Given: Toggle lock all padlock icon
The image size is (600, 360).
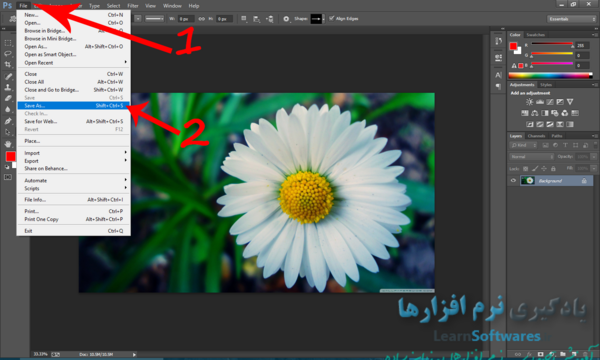Looking at the screenshot, I should click(x=553, y=169).
